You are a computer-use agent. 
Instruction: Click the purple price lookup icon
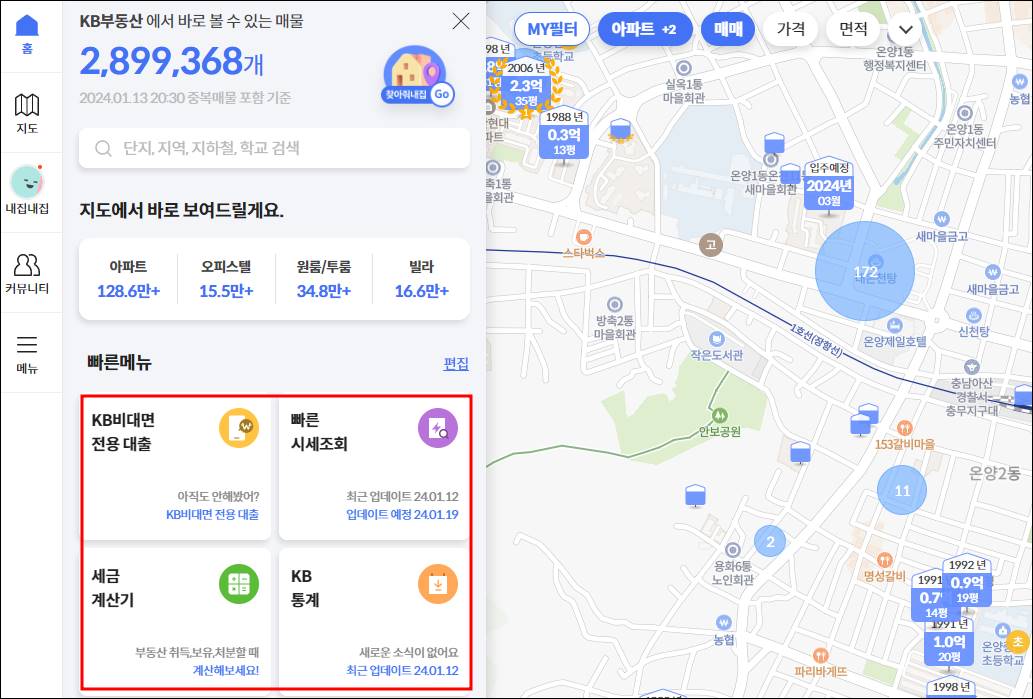438,428
